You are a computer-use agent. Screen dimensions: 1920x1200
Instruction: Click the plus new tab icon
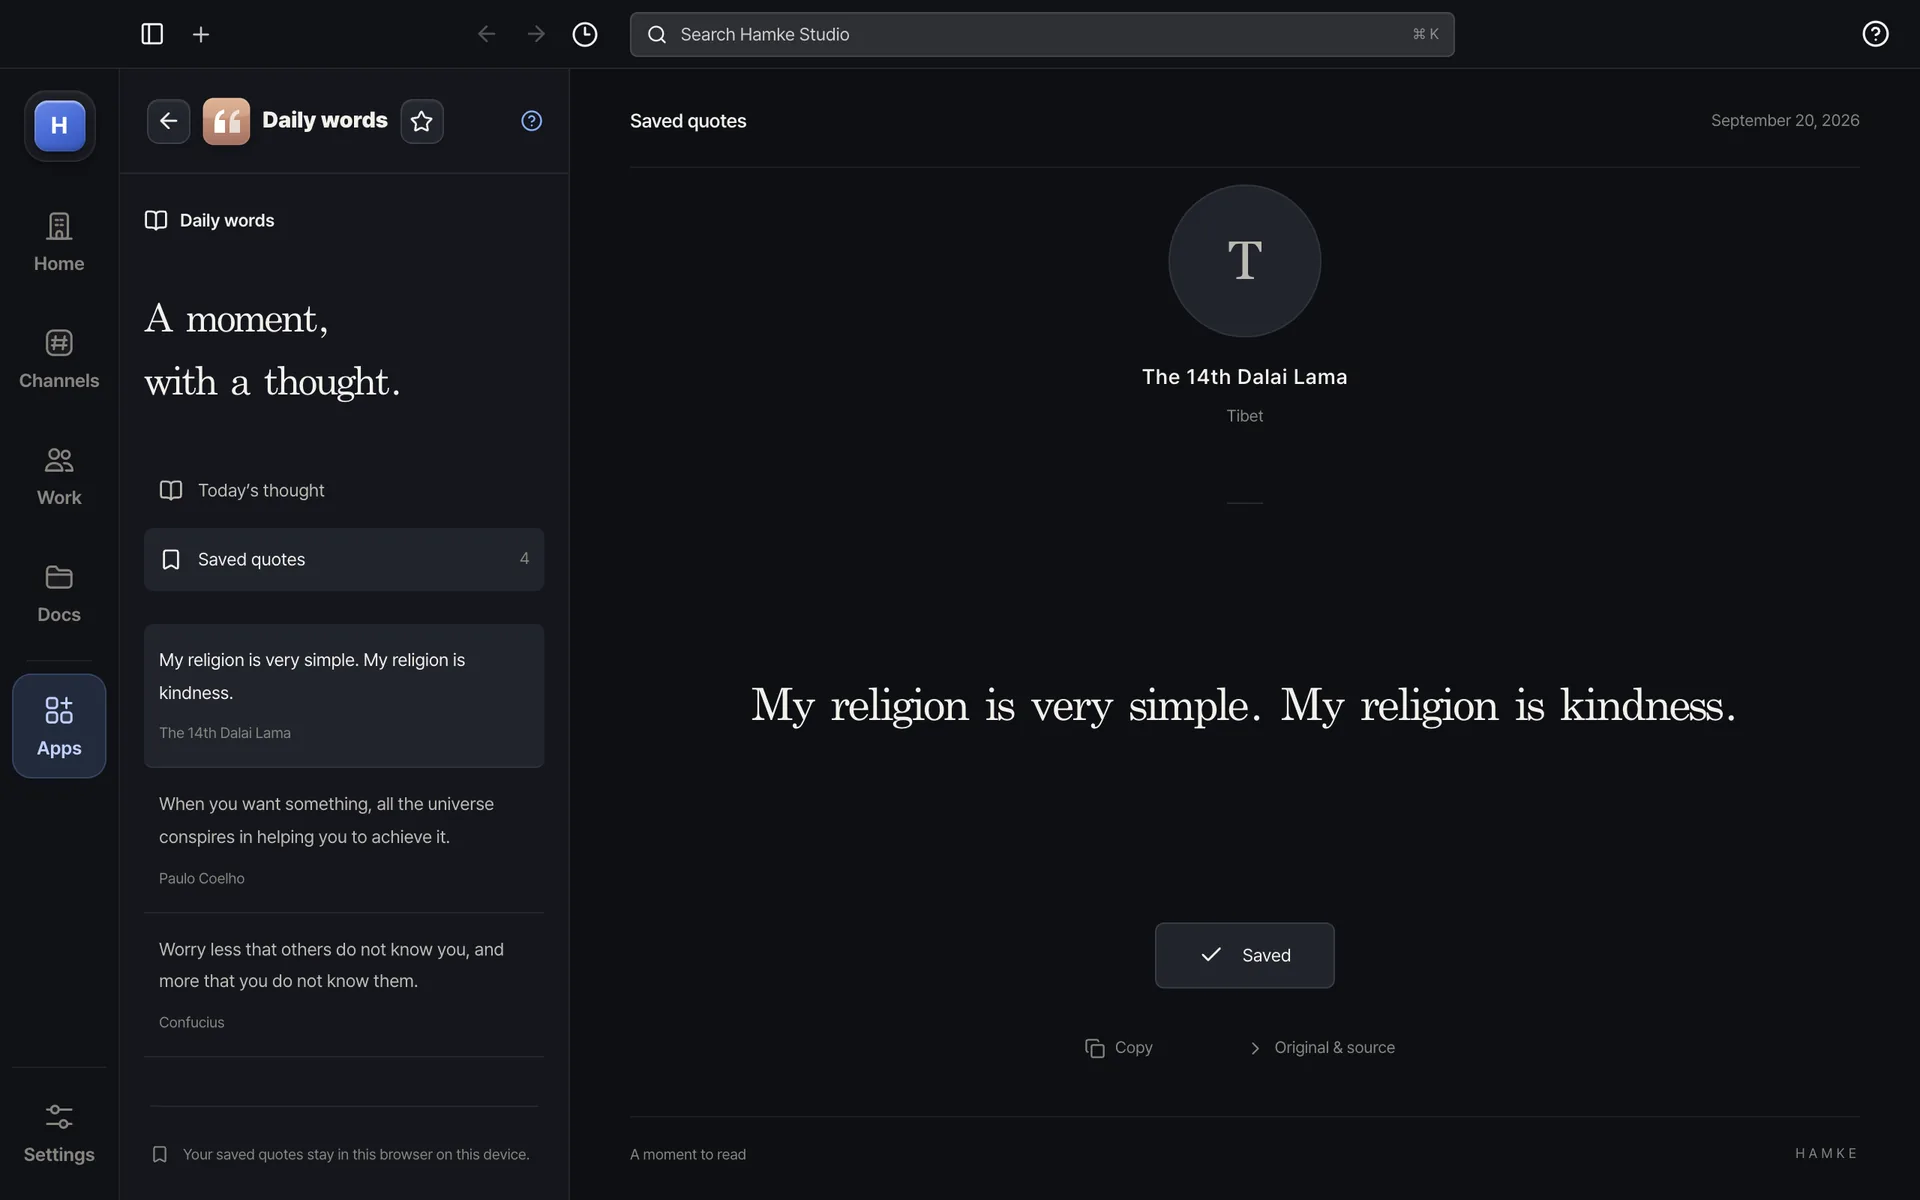click(201, 34)
